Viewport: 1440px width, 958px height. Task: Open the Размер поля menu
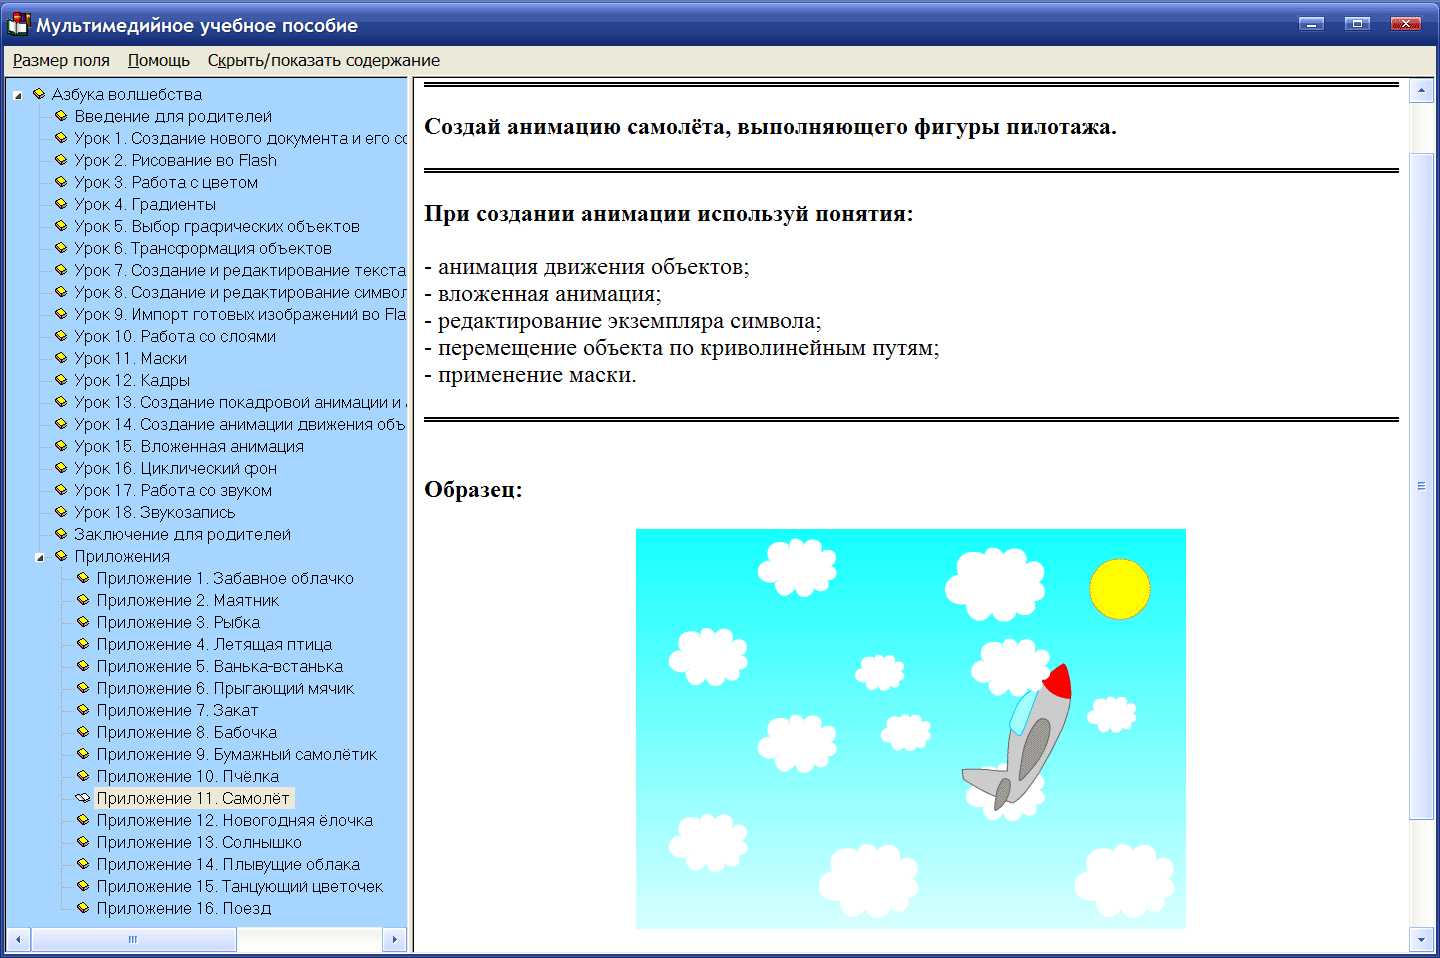[x=61, y=60]
